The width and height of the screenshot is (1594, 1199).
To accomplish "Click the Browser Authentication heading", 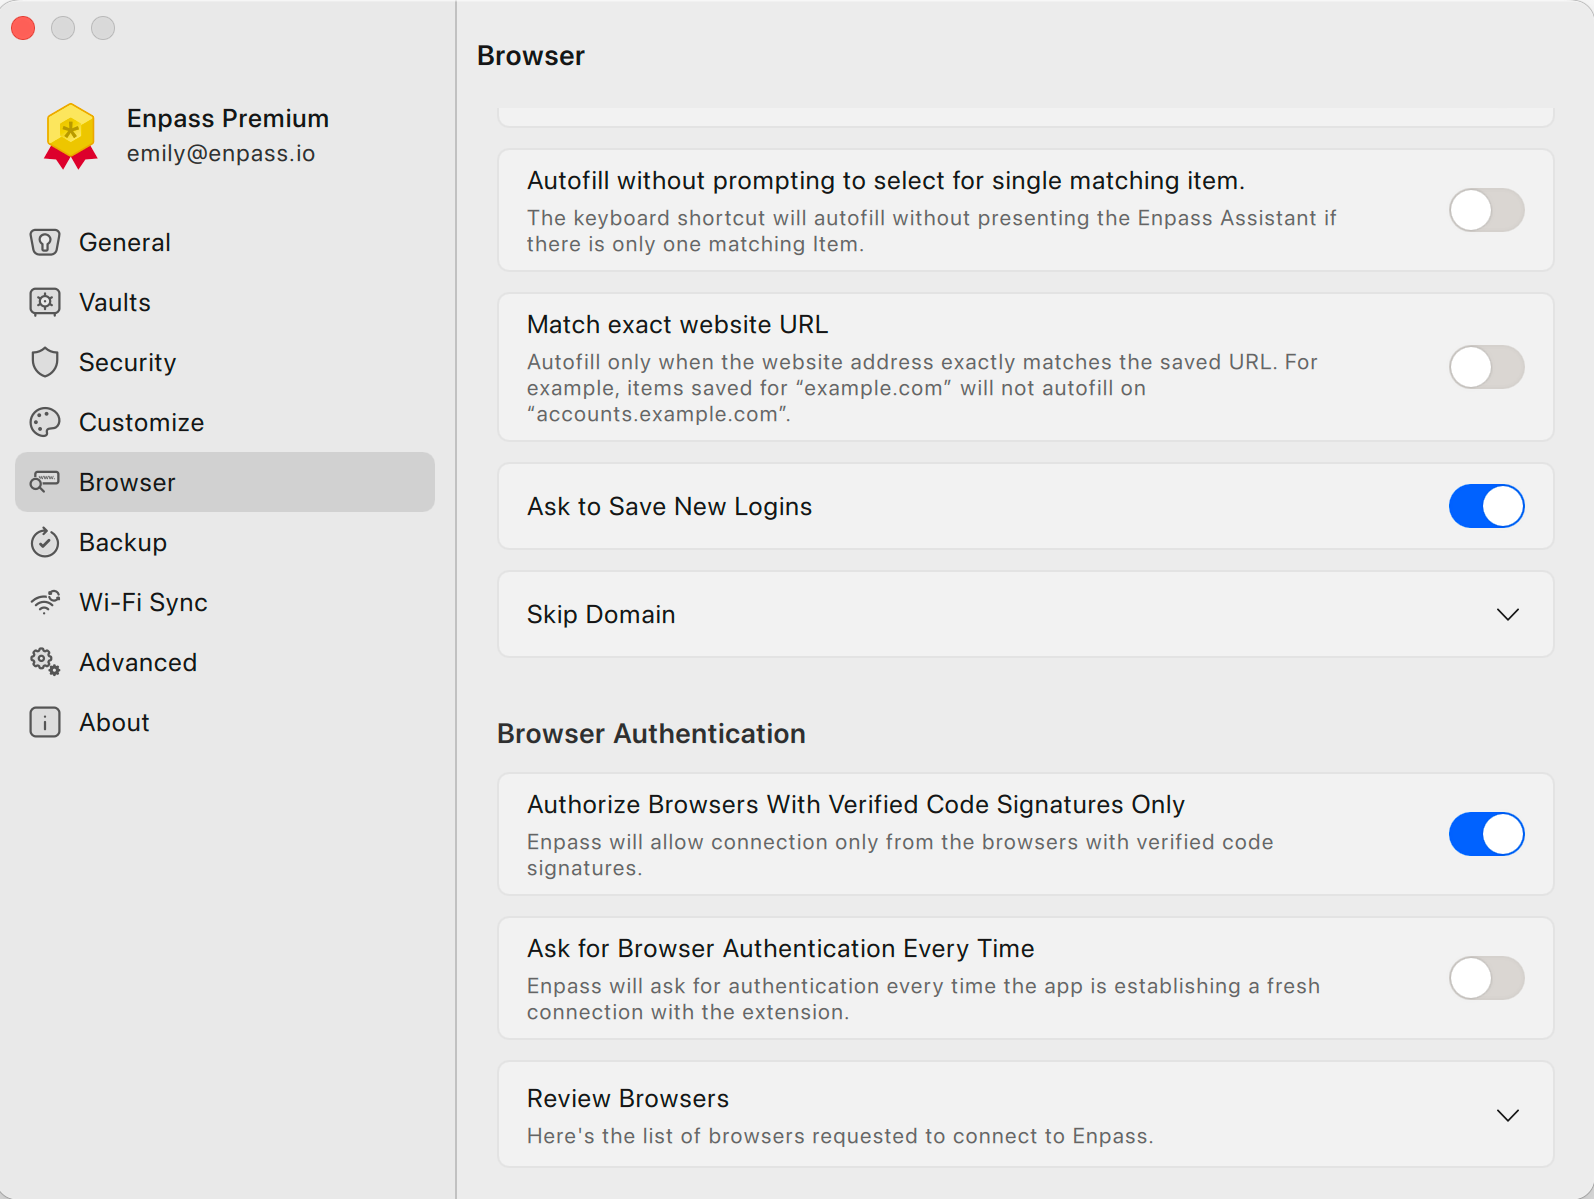I will tap(651, 733).
